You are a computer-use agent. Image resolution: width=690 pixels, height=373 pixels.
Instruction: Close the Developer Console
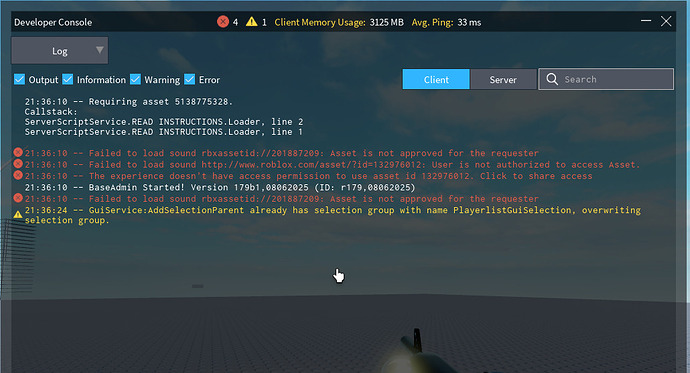pos(666,21)
